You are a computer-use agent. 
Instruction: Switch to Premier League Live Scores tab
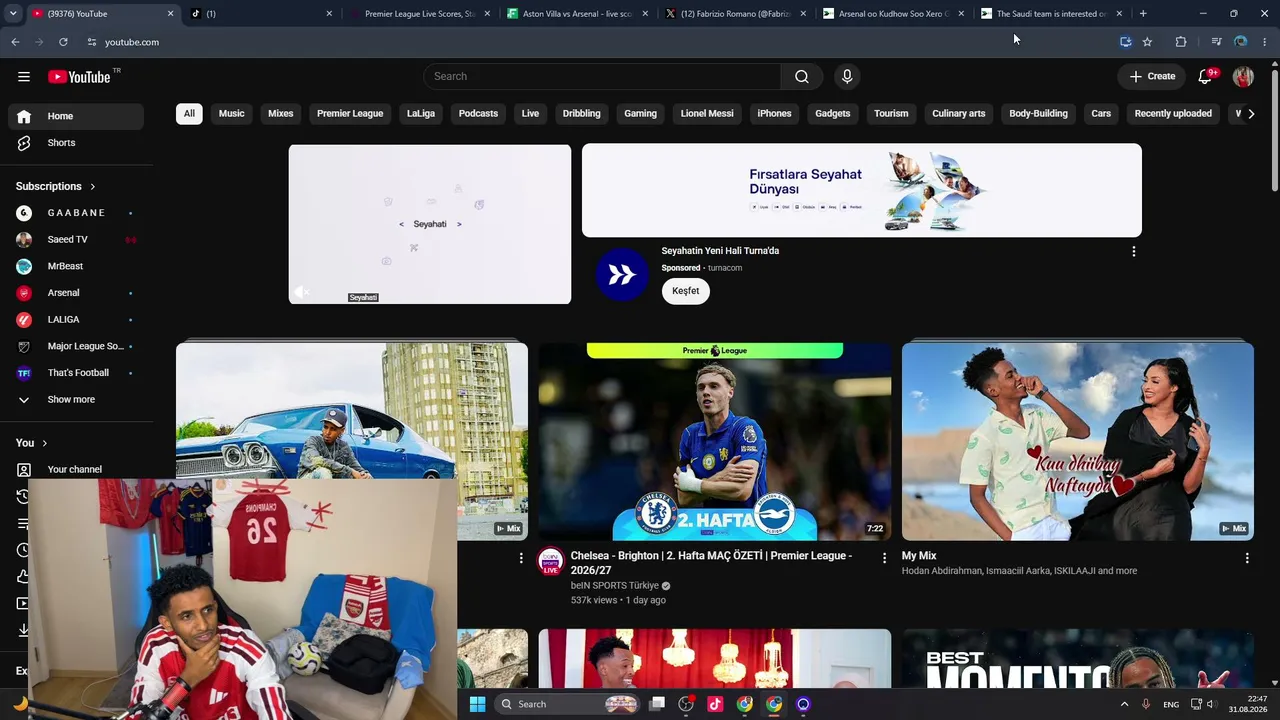click(x=419, y=14)
